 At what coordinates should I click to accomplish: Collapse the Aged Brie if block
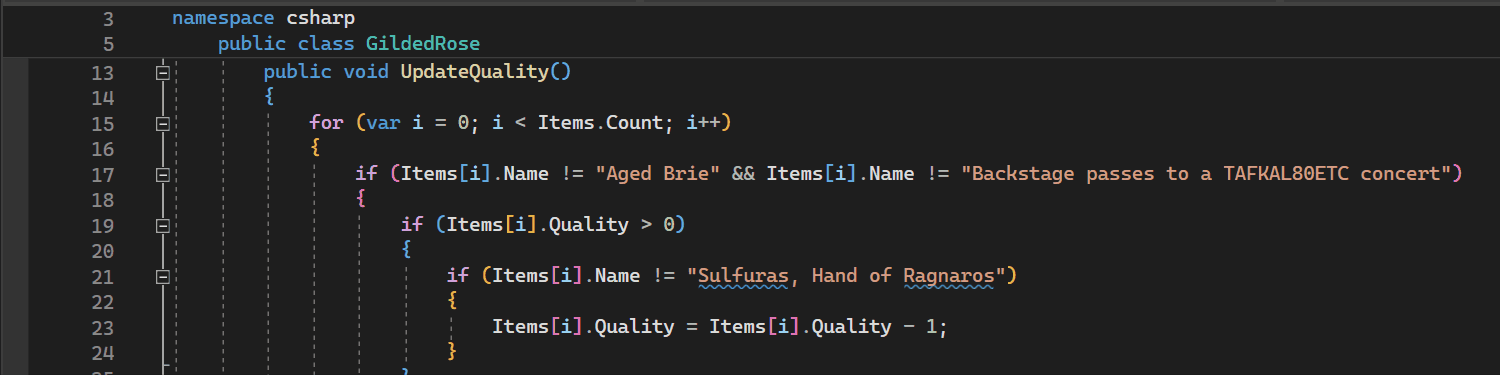pos(161,175)
